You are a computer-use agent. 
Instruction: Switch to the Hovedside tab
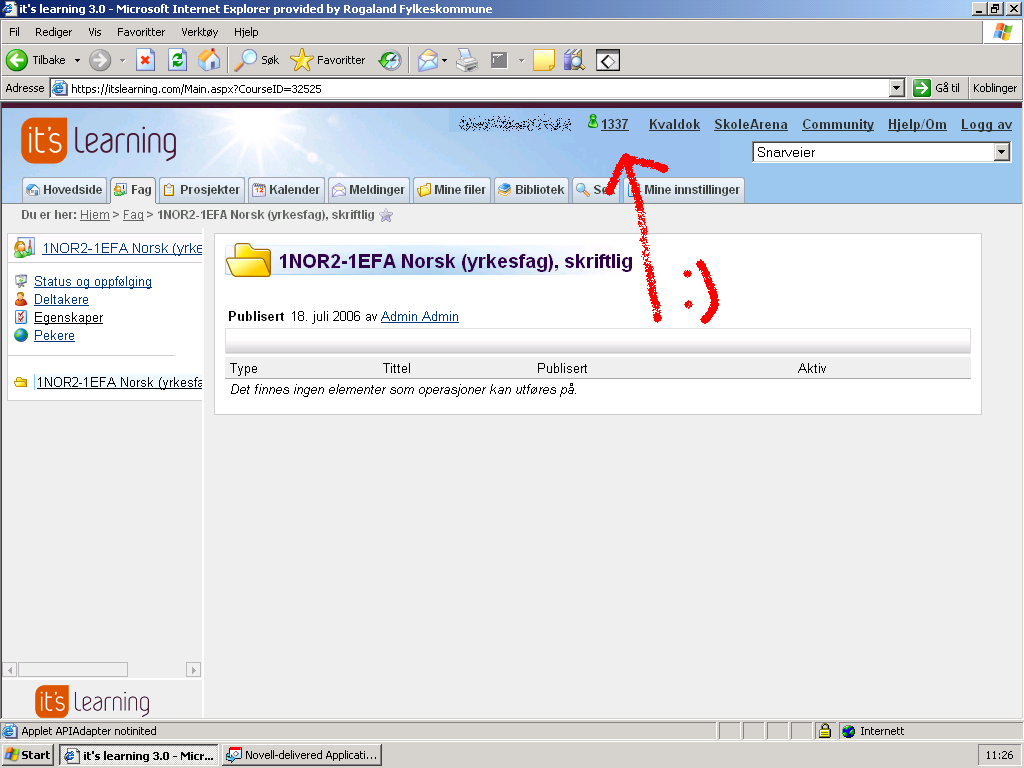click(64, 190)
